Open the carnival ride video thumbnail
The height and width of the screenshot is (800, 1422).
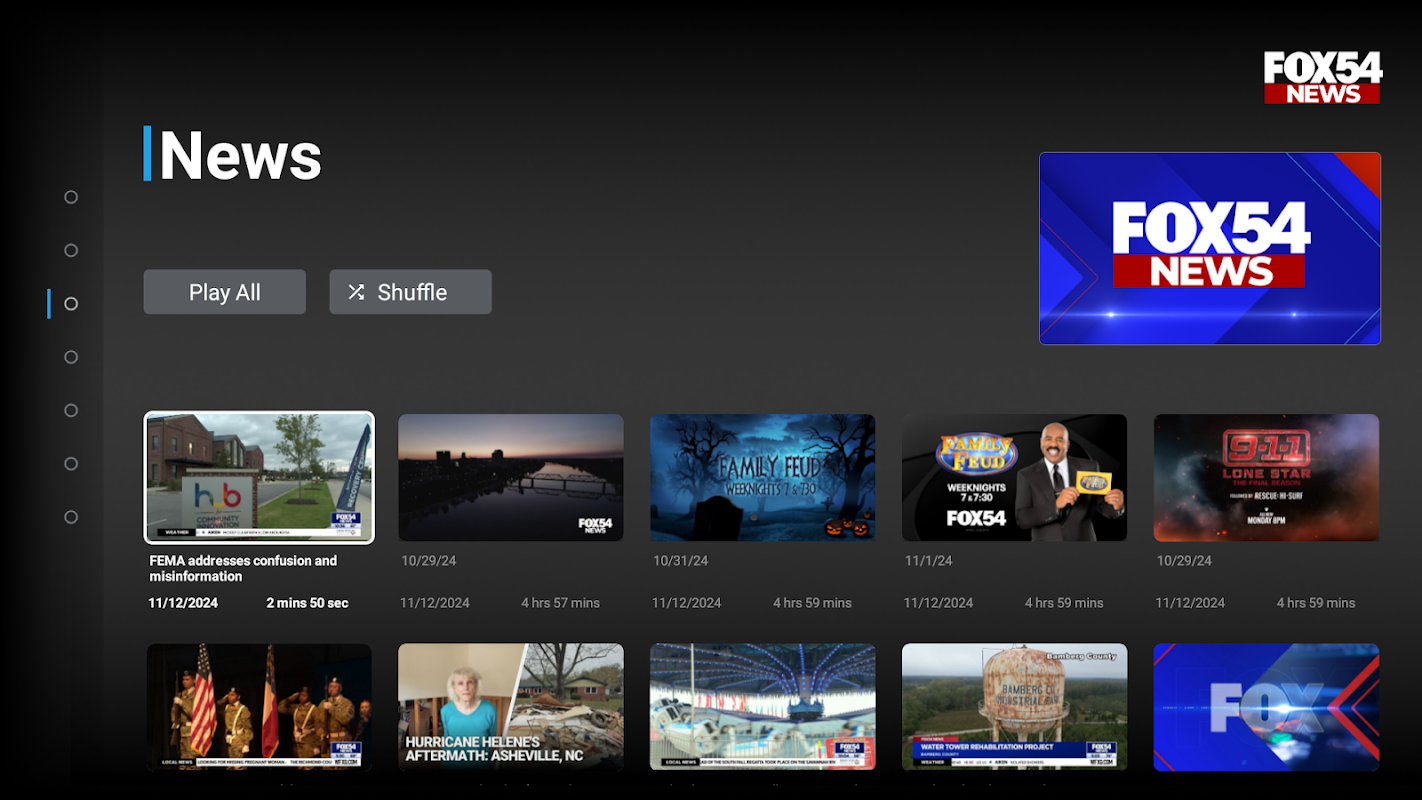click(763, 707)
